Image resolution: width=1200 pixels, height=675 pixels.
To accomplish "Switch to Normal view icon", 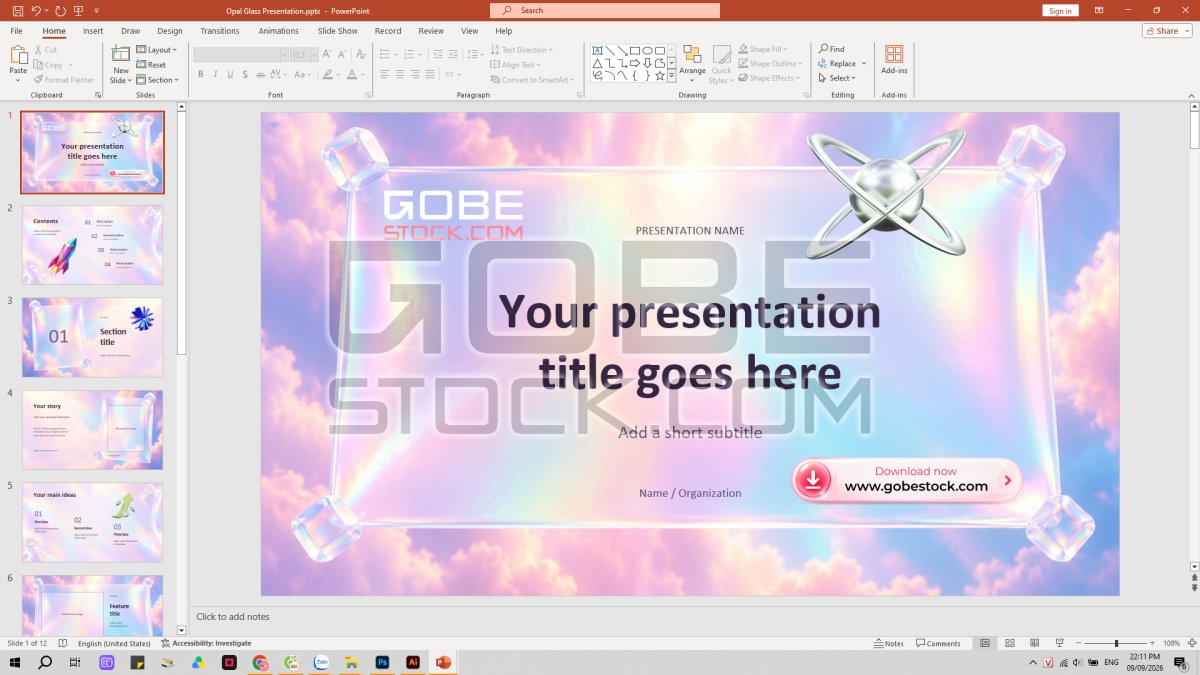I will point(985,643).
